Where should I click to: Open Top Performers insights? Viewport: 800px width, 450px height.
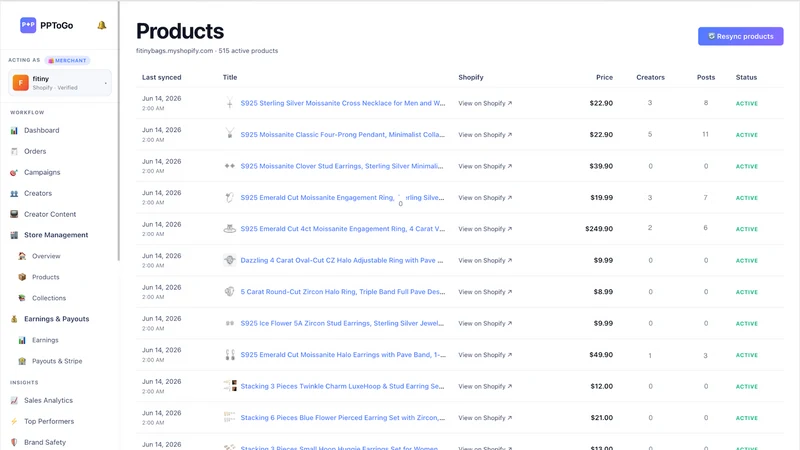coord(49,421)
